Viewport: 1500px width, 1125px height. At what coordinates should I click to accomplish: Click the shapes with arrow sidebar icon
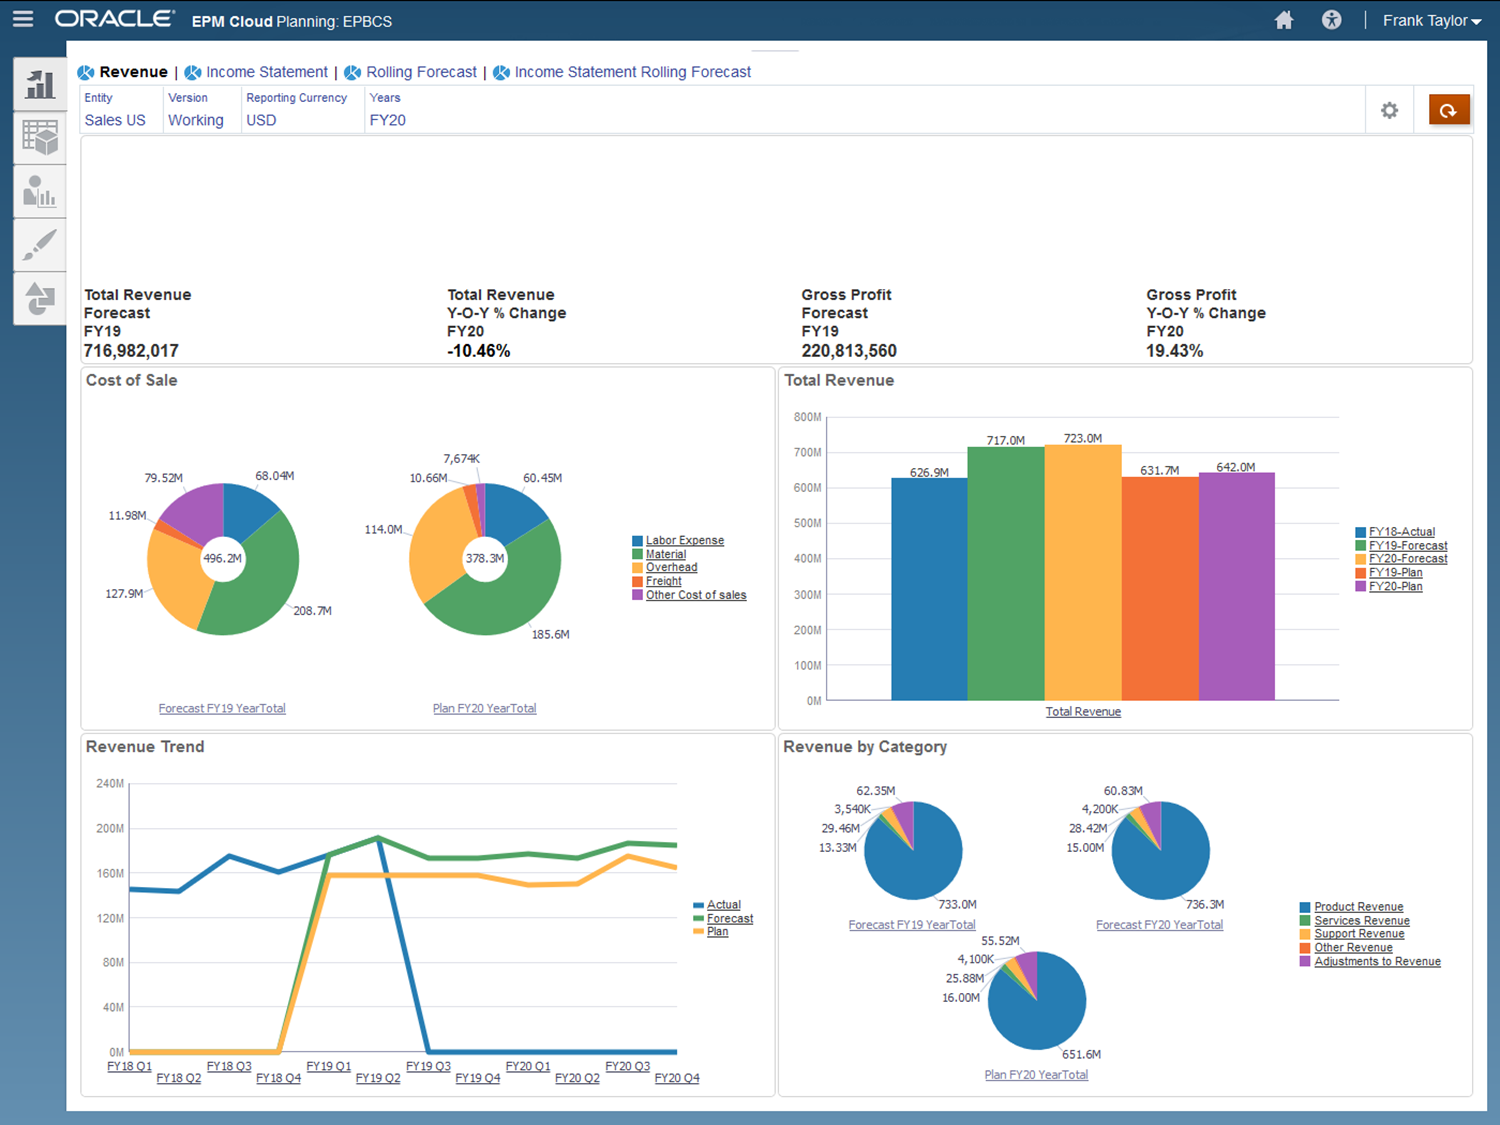tap(40, 298)
